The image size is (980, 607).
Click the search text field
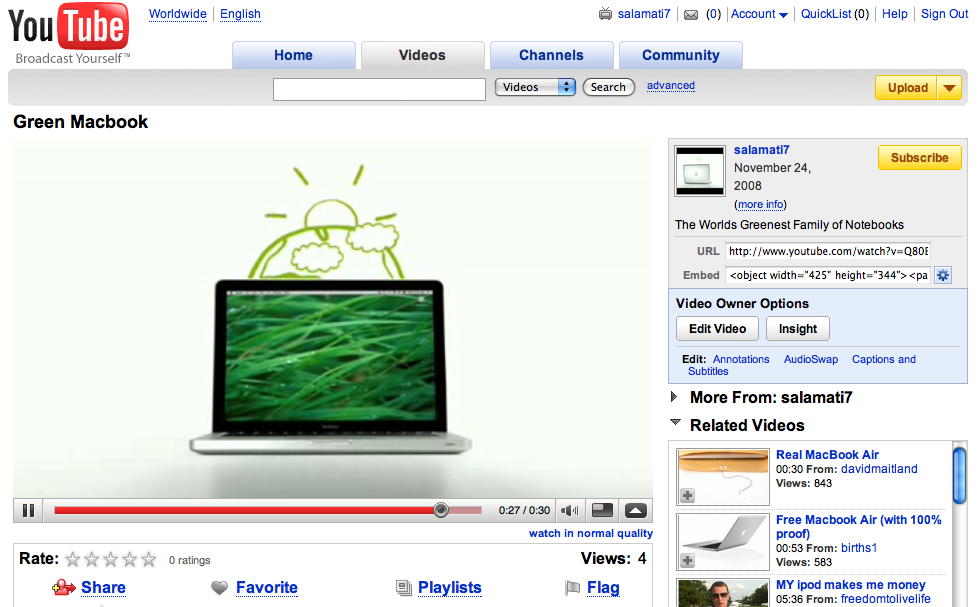(x=379, y=89)
